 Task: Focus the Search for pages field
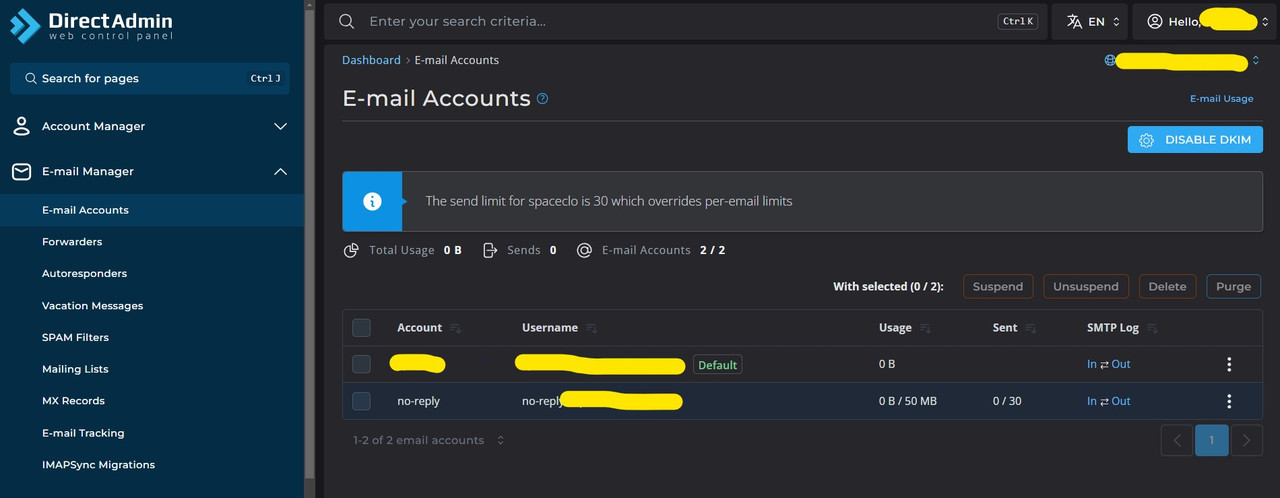pyautogui.click(x=150, y=78)
